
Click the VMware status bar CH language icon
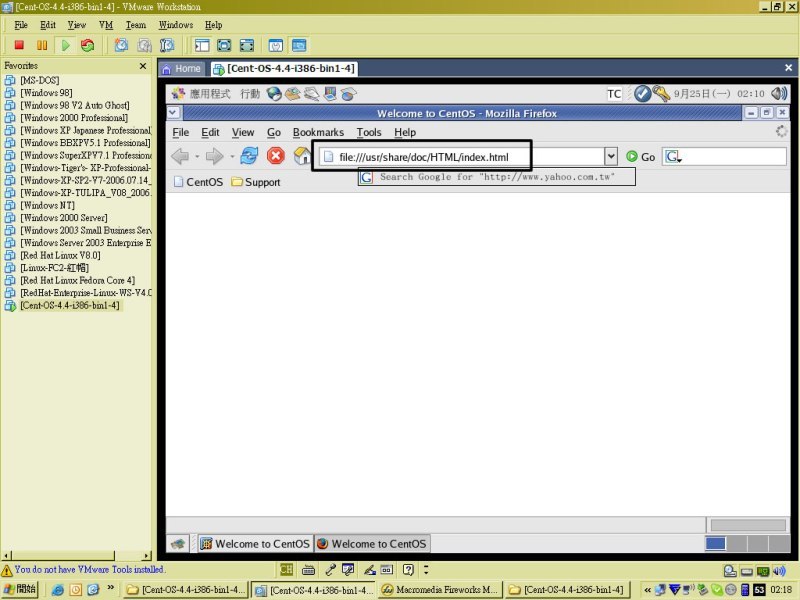pyautogui.click(x=286, y=569)
